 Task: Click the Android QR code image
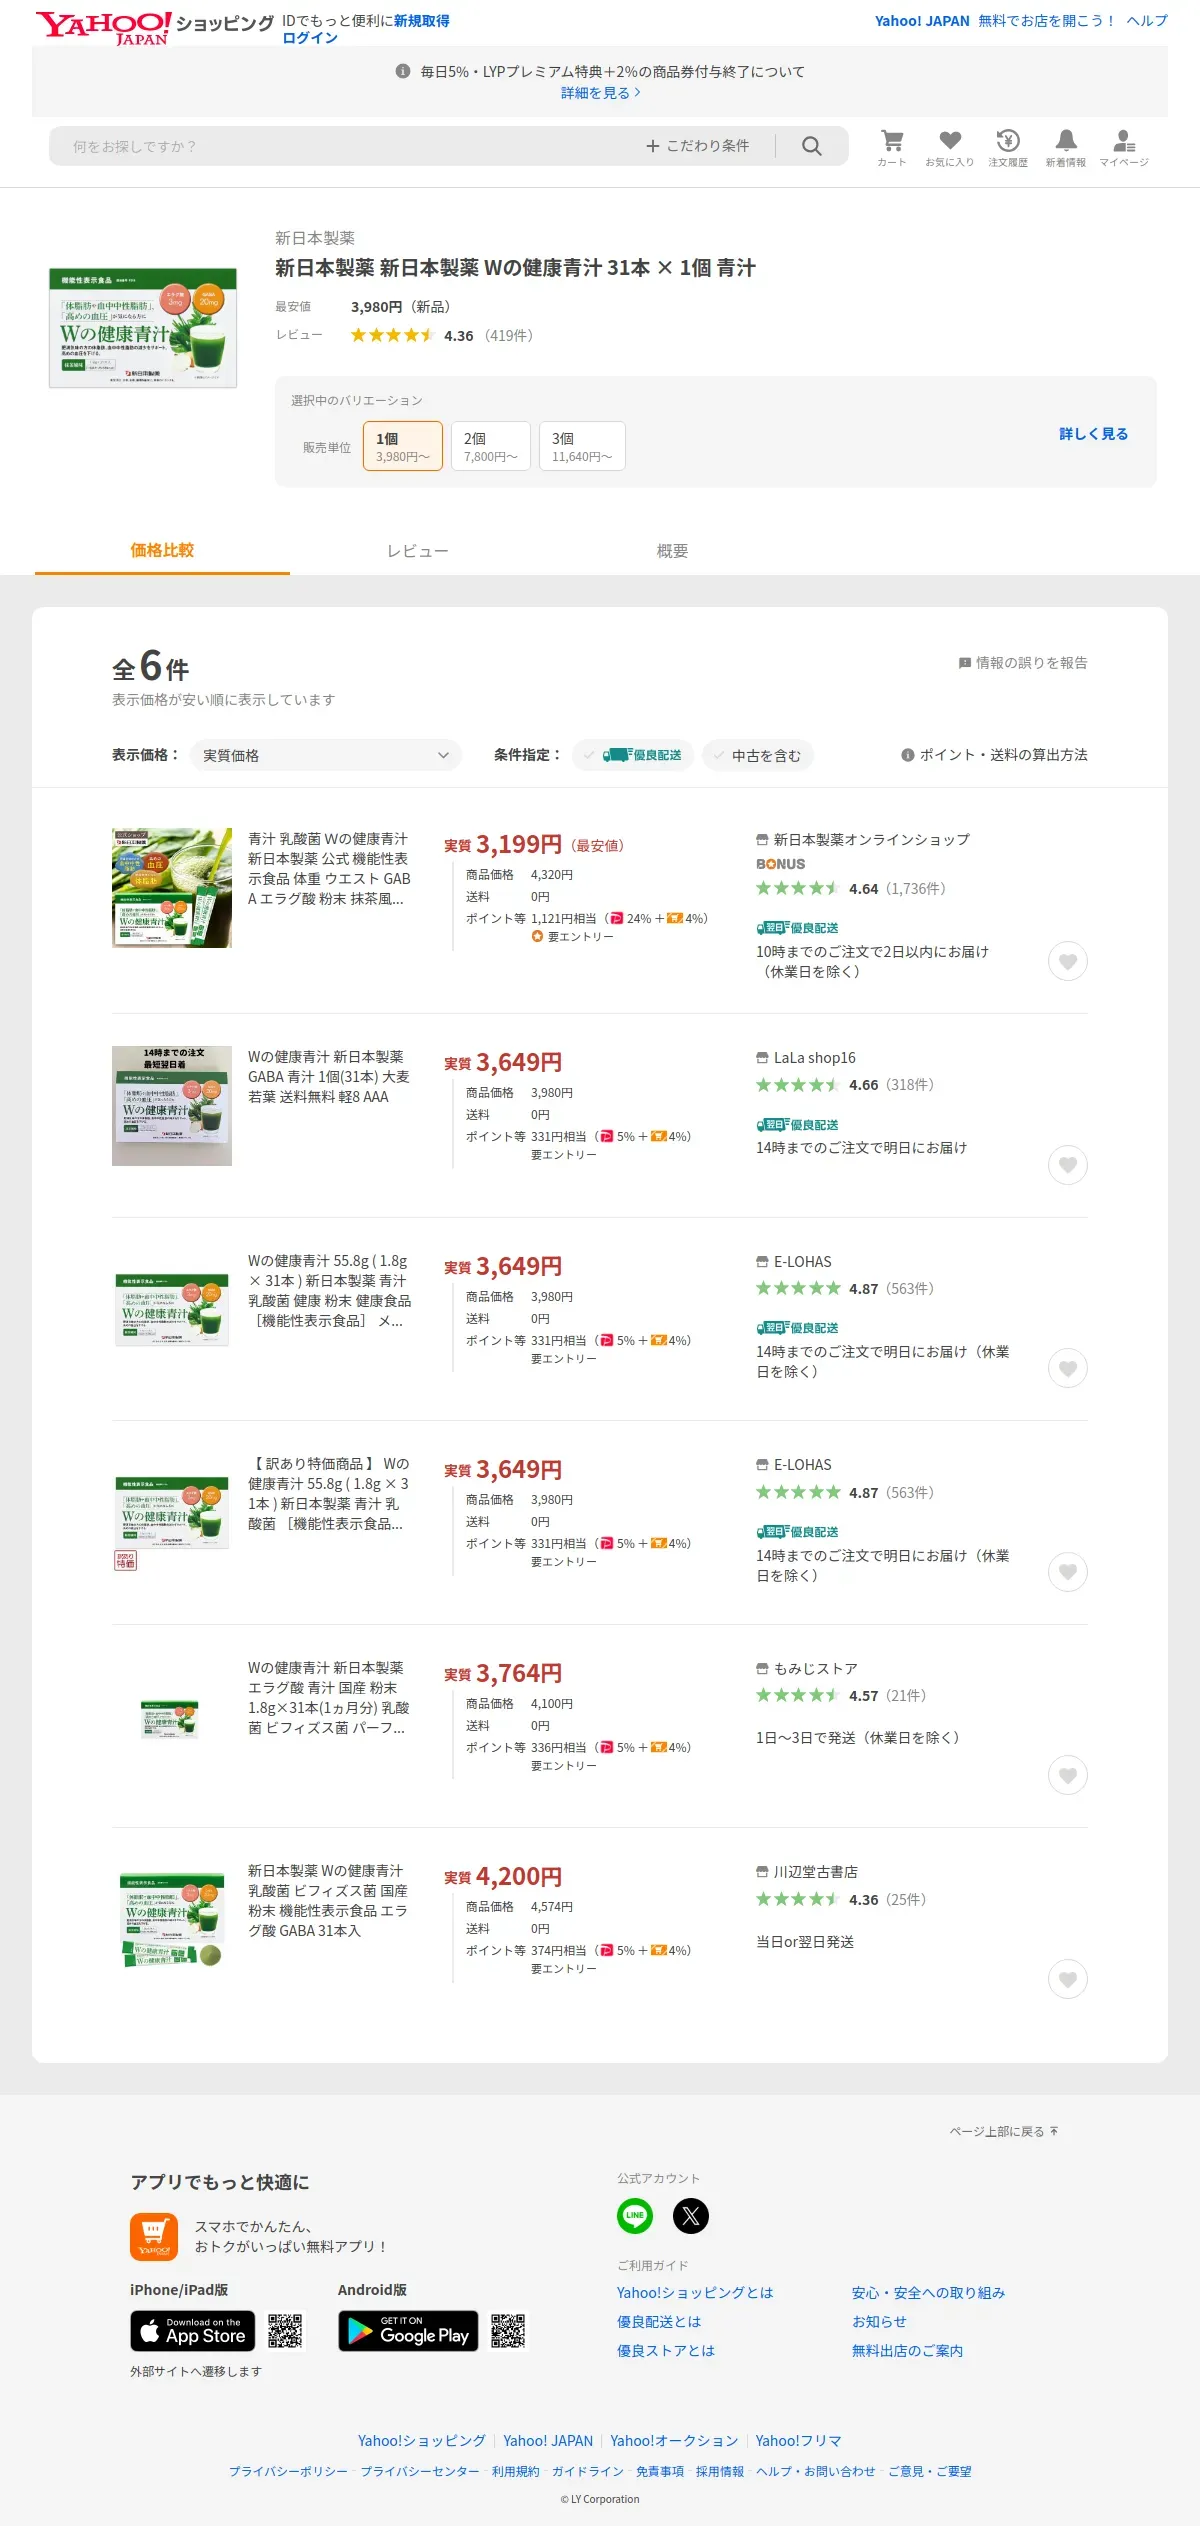pos(508,2331)
